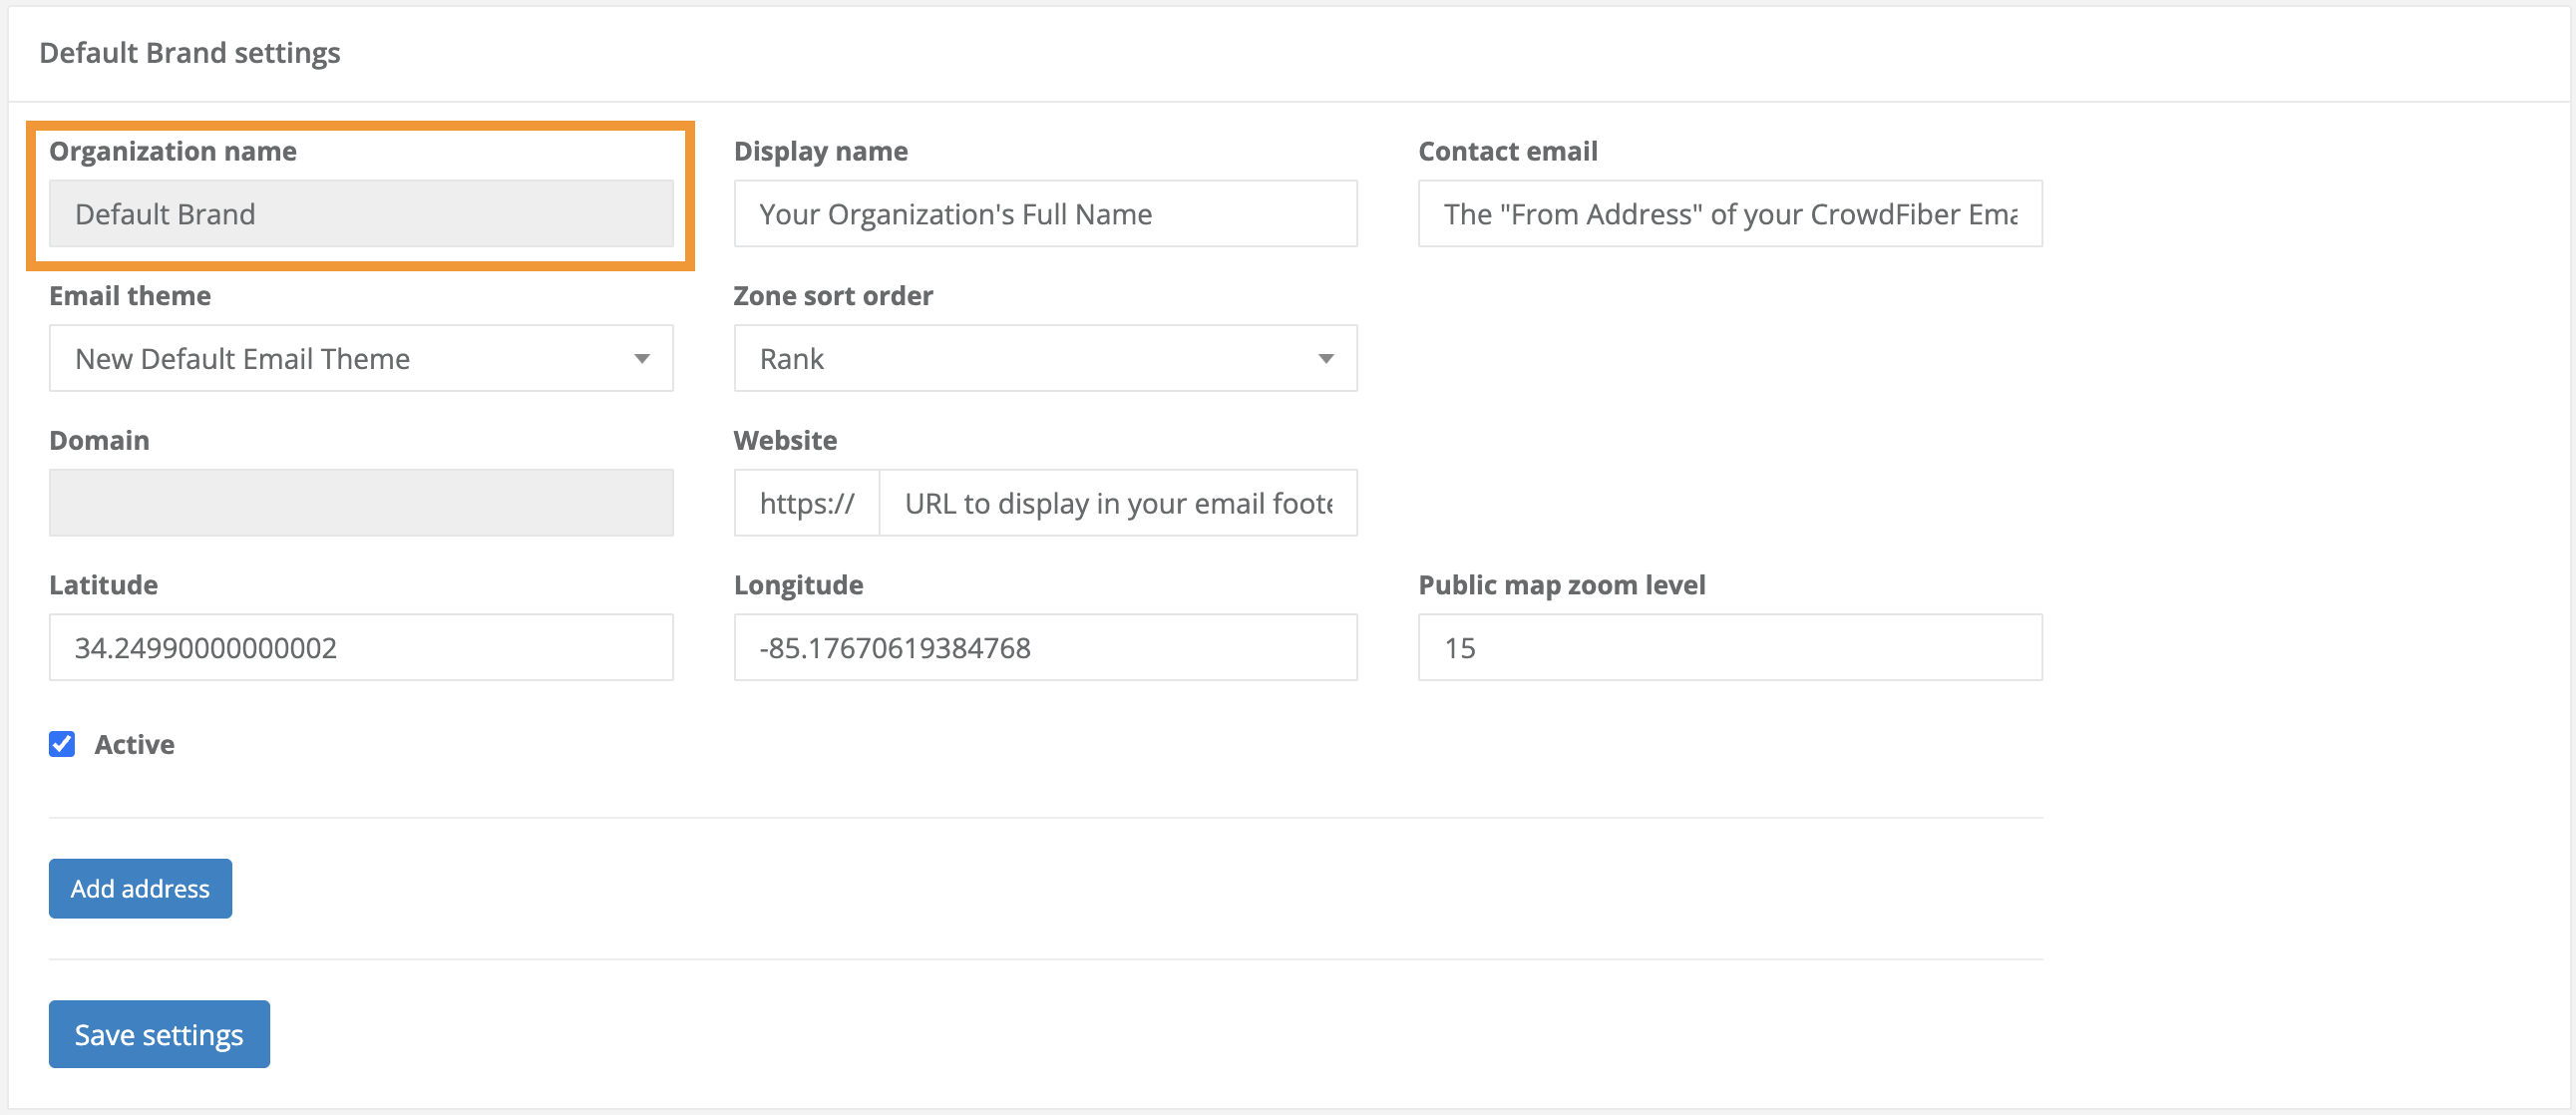The image size is (2576, 1115).
Task: Click the Website URL input field
Action: (1118, 503)
